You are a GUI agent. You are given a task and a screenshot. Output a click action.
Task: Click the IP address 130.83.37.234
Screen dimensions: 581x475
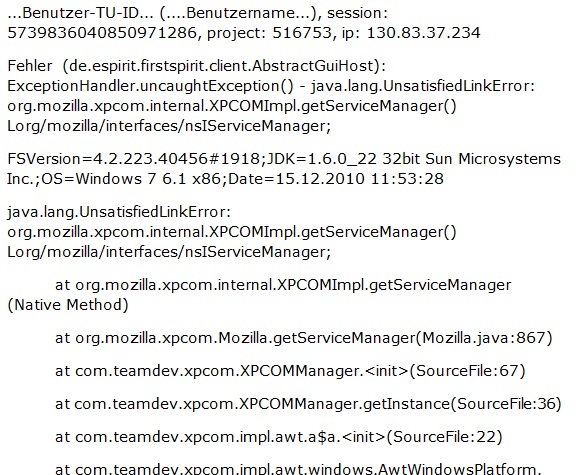point(424,33)
